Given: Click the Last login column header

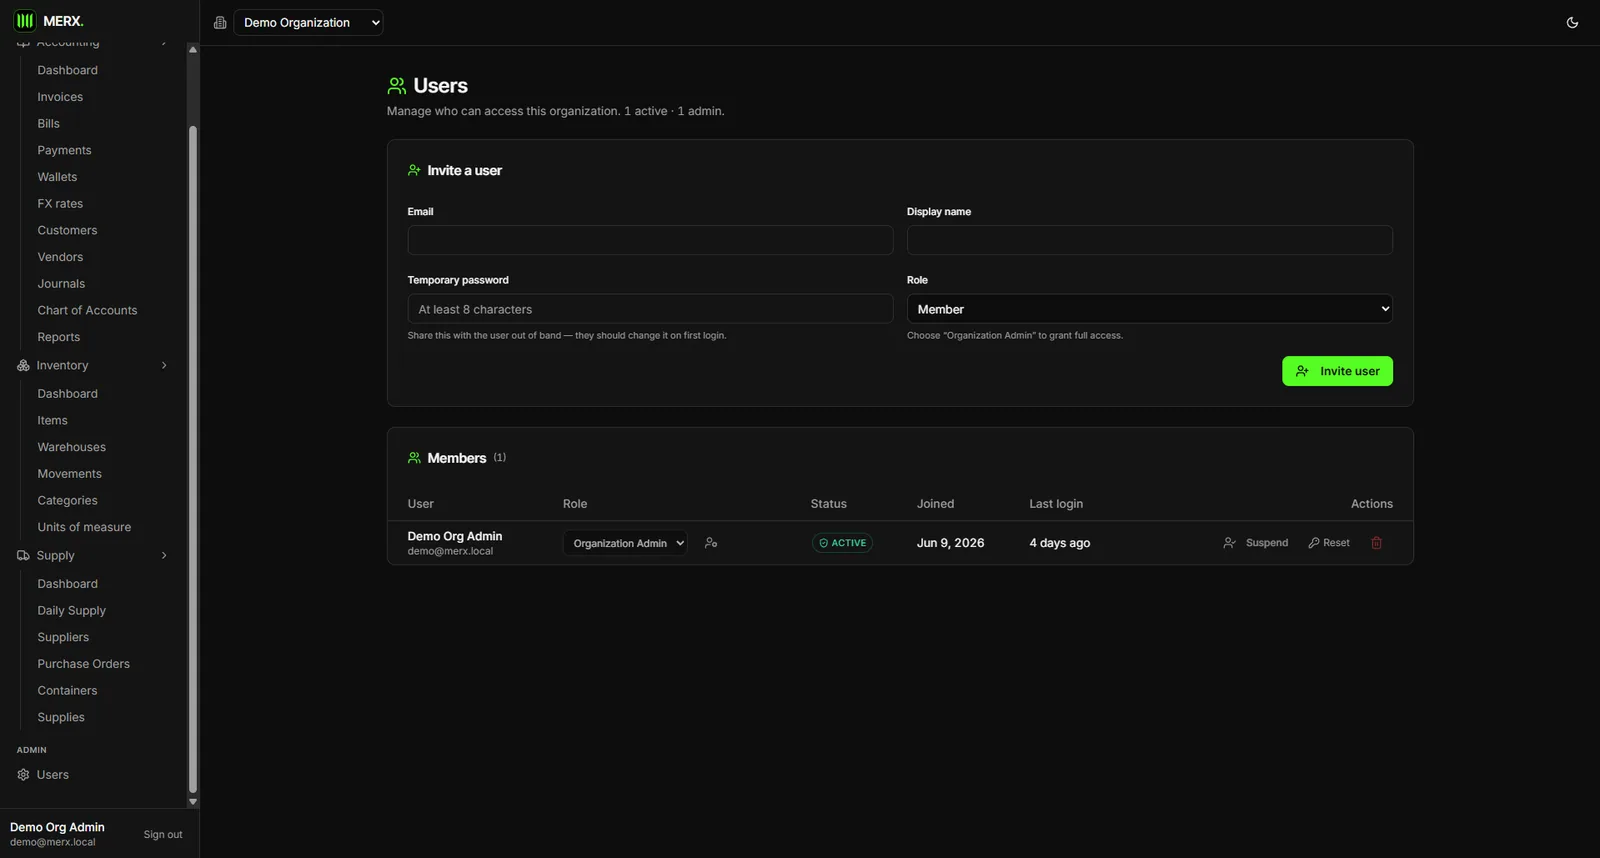Looking at the screenshot, I should coord(1056,504).
